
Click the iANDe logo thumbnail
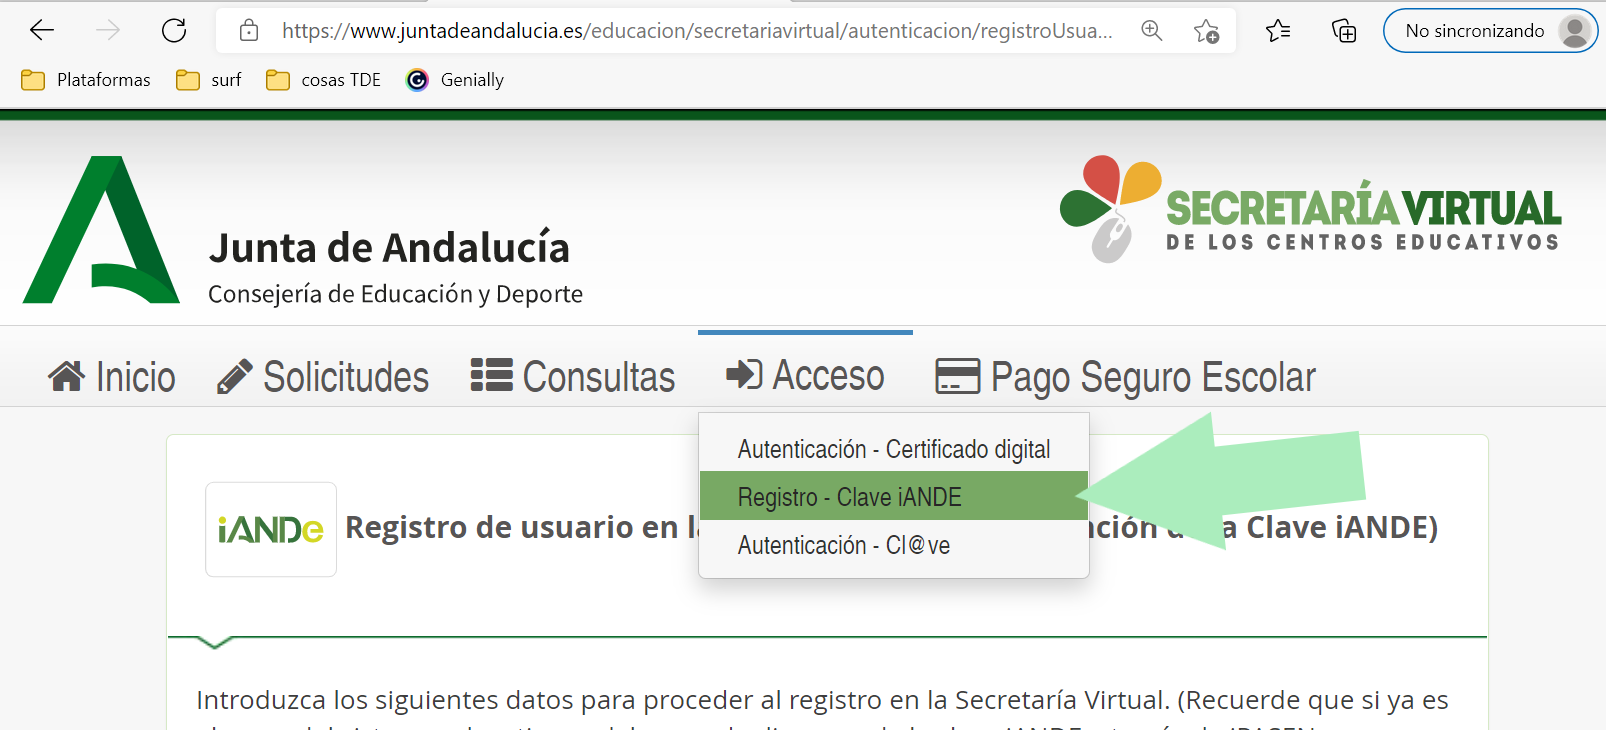point(271,529)
